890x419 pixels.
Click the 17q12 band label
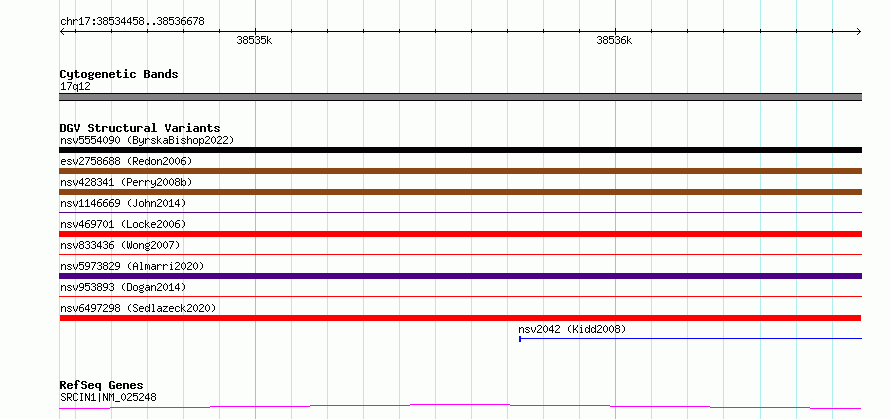[75, 87]
